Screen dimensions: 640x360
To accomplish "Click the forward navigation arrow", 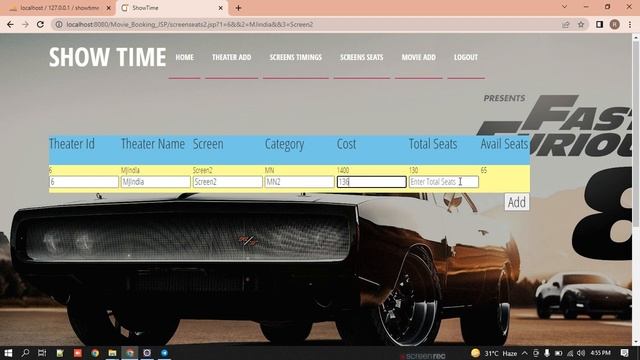I will [x=25, y=24].
